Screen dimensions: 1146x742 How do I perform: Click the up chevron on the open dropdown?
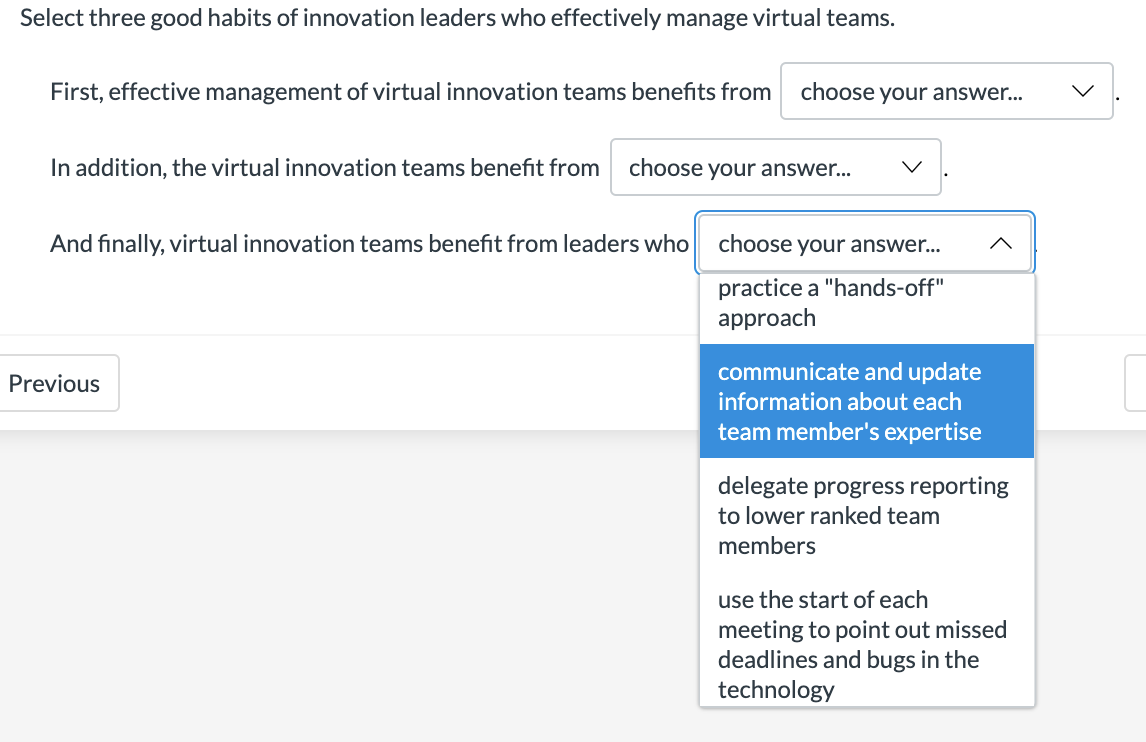1000,243
